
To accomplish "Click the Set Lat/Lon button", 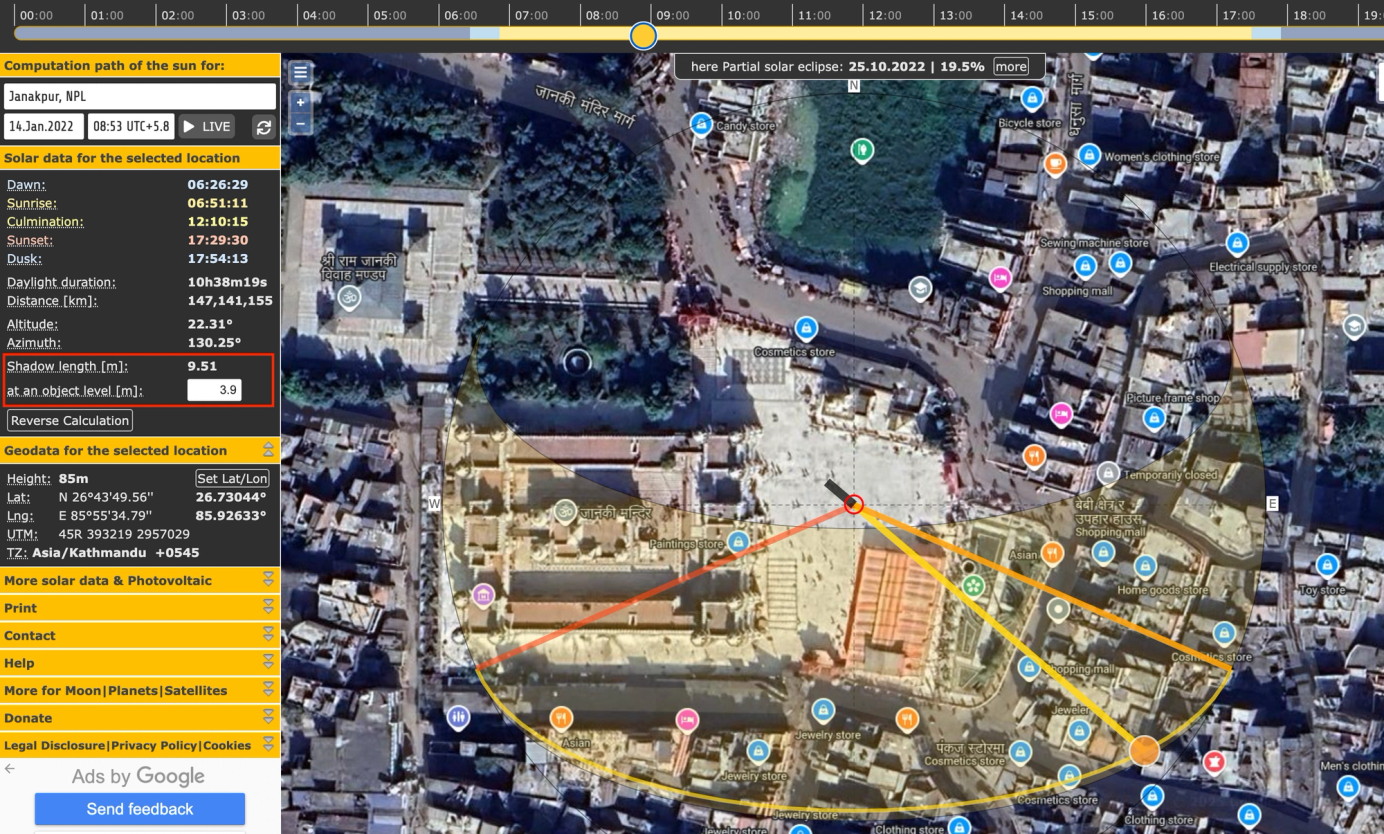I will click(x=233, y=478).
